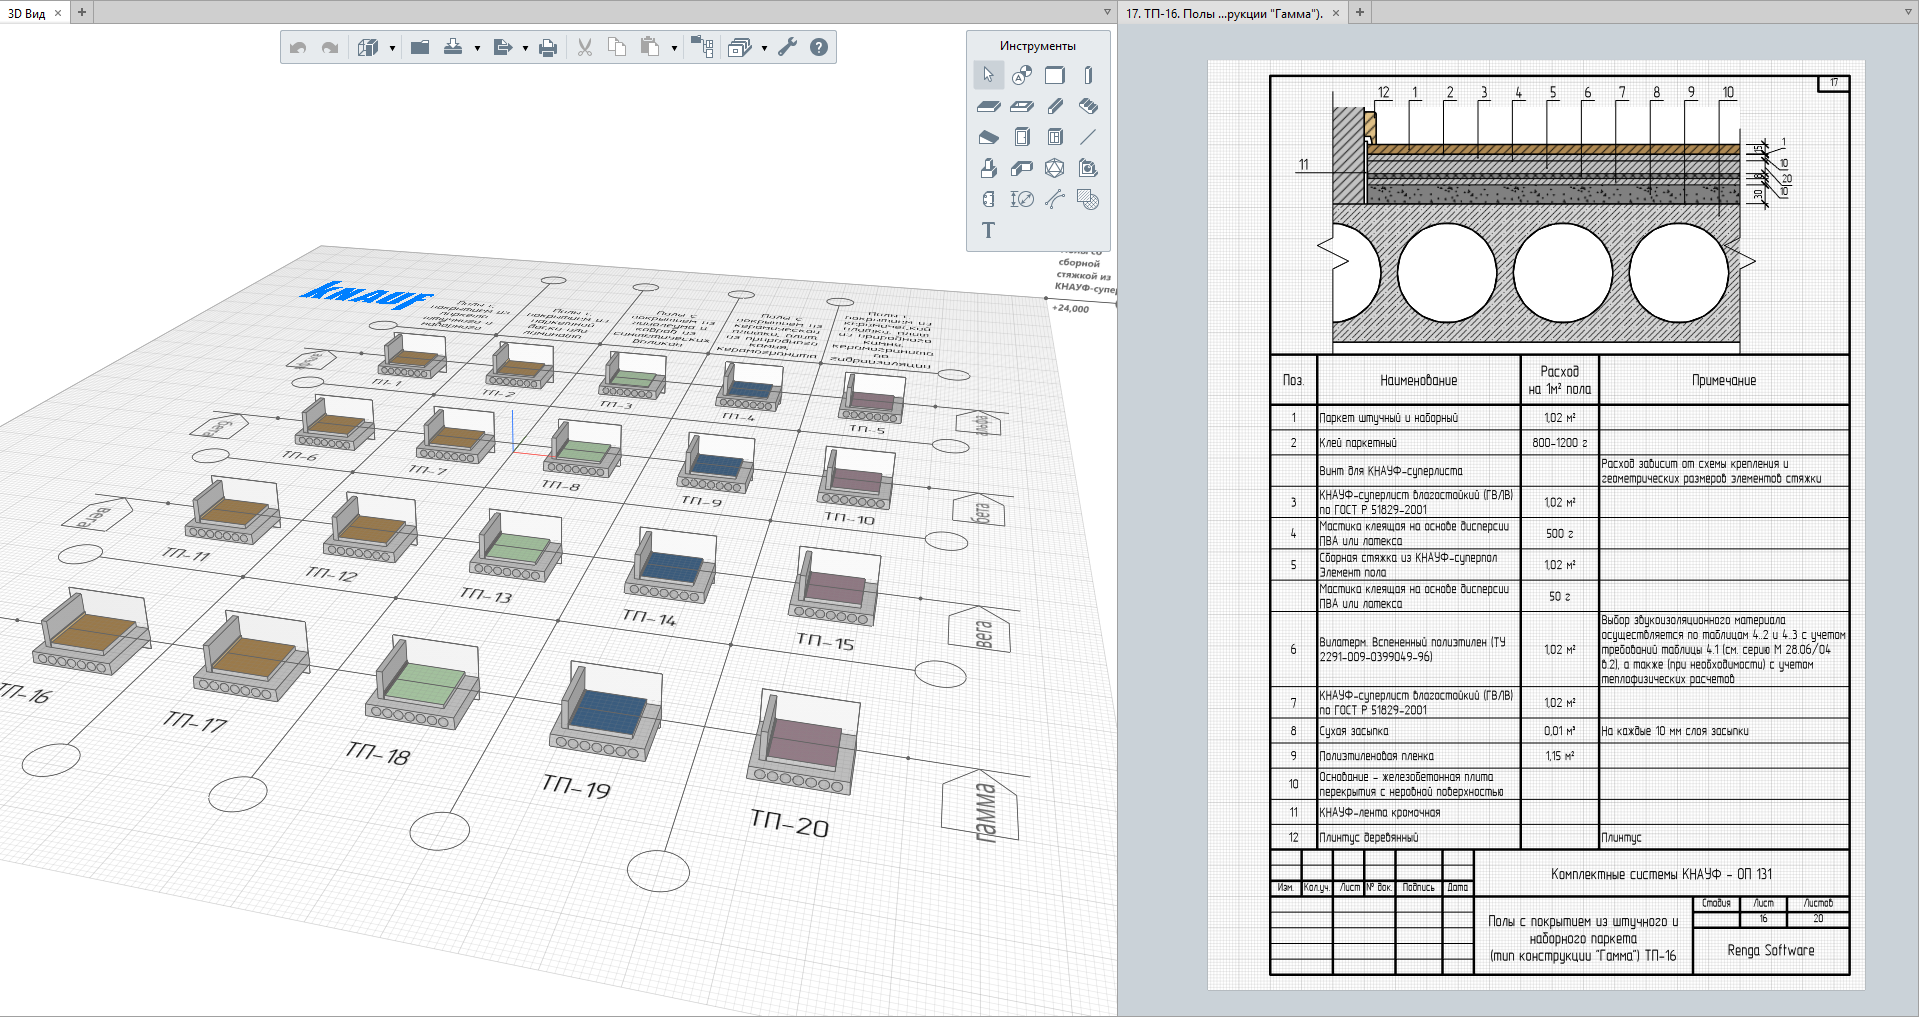1919x1017 pixels.
Task: Select the Door tool
Action: click(1021, 137)
